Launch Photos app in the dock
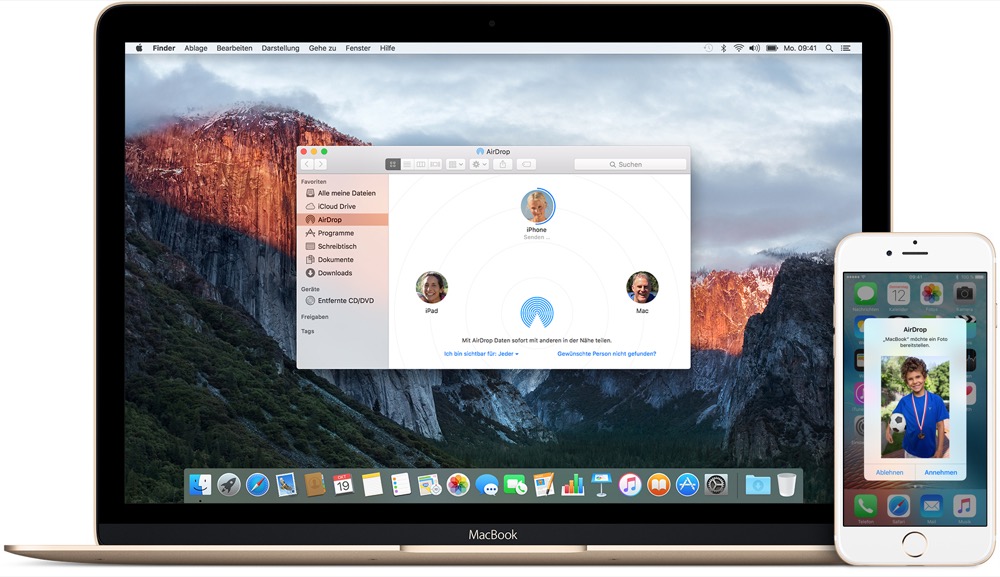The width and height of the screenshot is (1000, 577). (x=458, y=485)
